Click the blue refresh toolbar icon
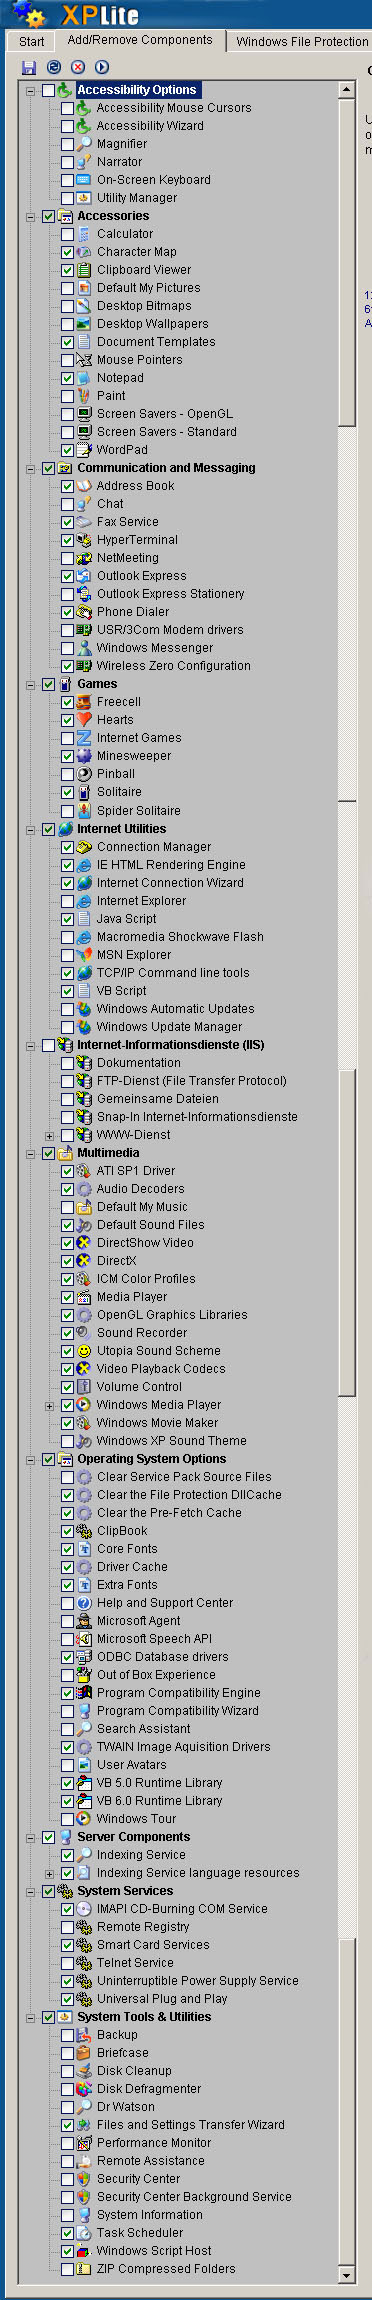Screen dimensions: 372x2300 click(54, 67)
